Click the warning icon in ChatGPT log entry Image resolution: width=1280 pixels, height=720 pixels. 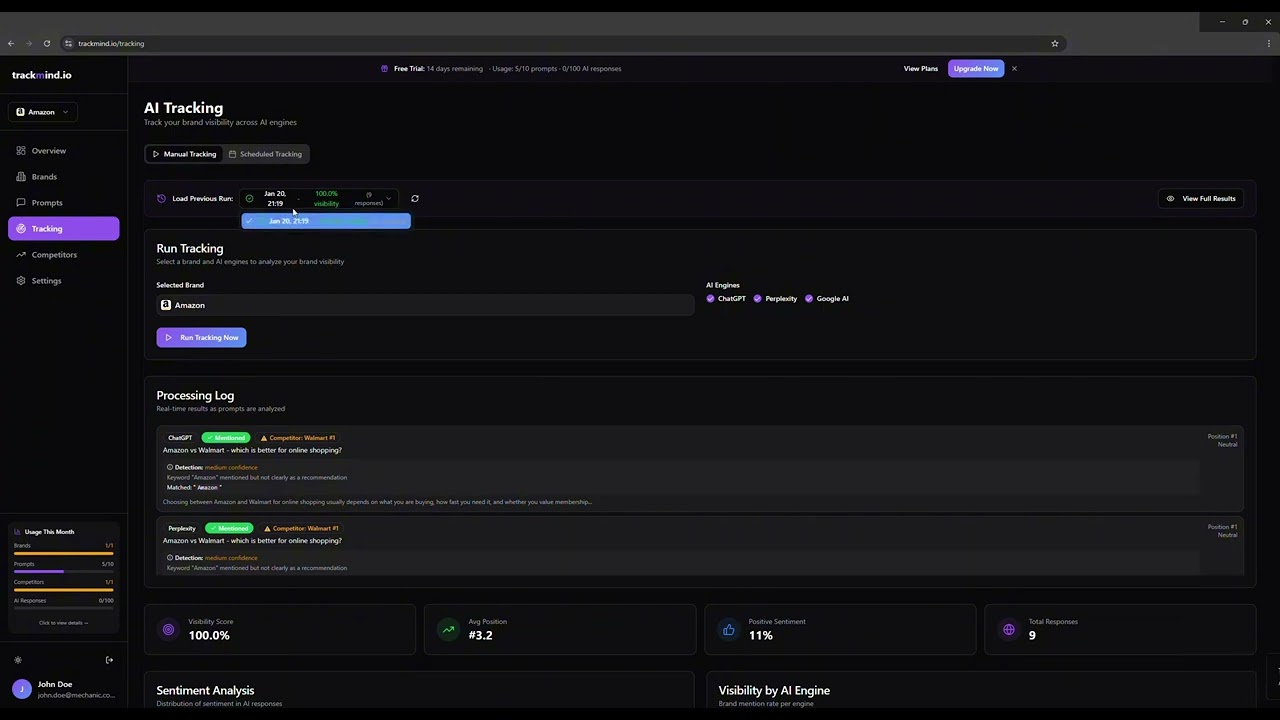tap(264, 438)
